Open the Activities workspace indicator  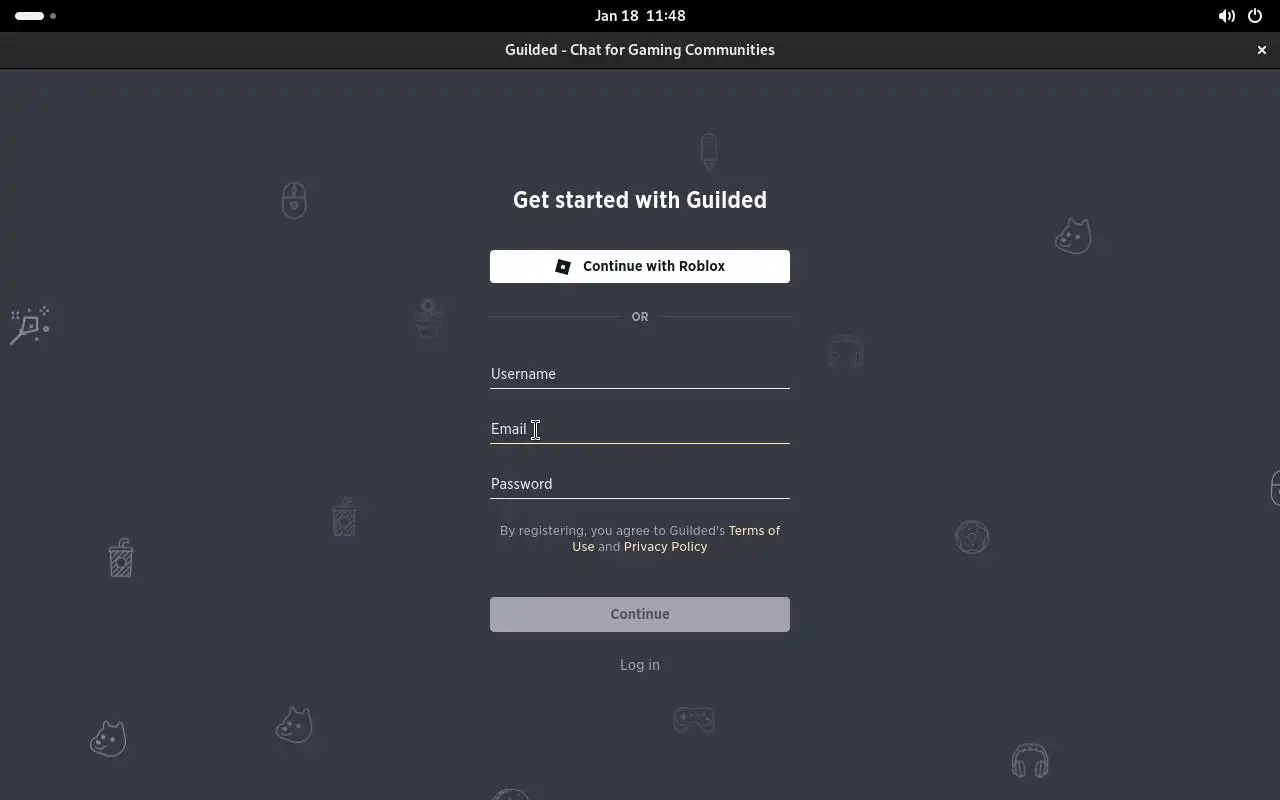pos(36,16)
